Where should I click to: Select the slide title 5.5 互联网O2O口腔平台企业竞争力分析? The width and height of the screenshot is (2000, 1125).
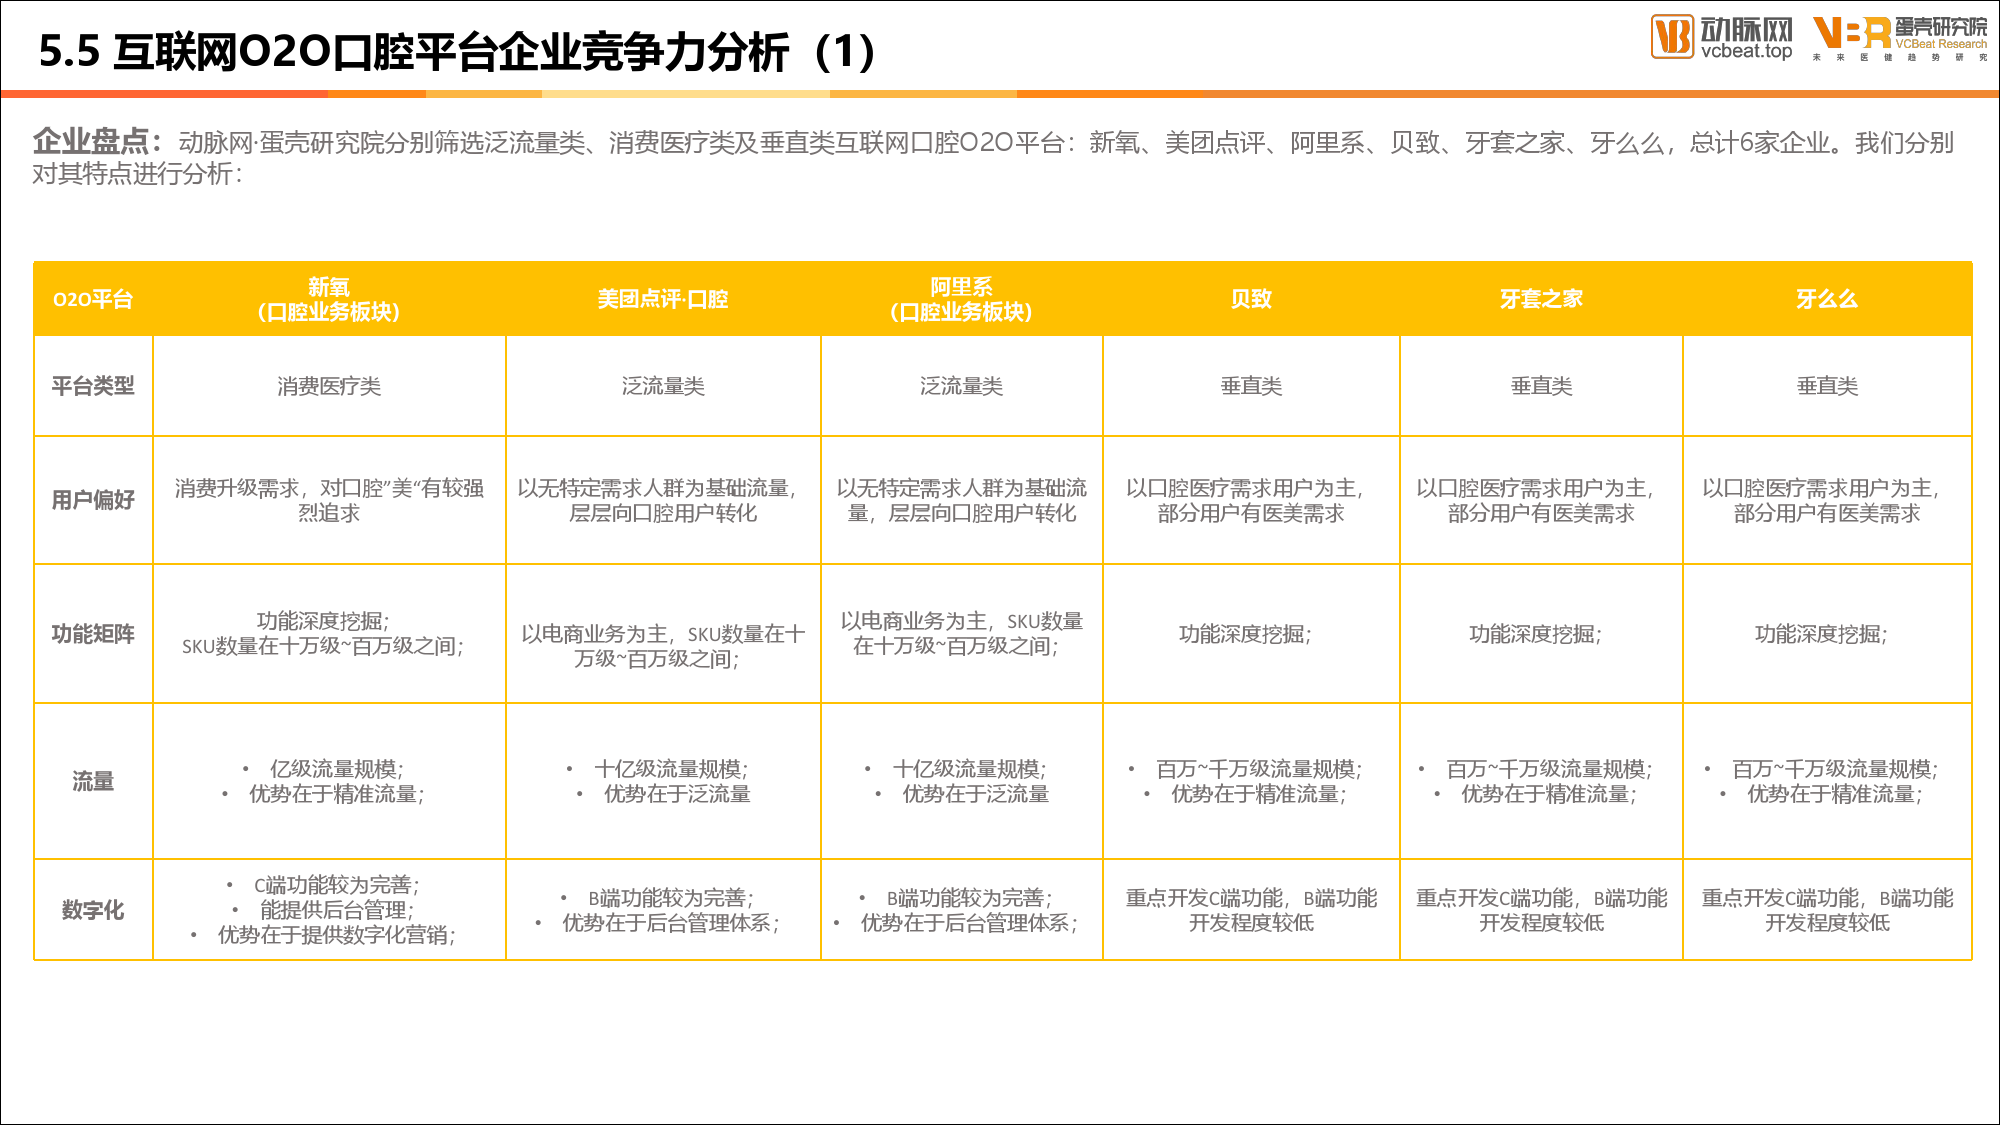click(x=457, y=52)
